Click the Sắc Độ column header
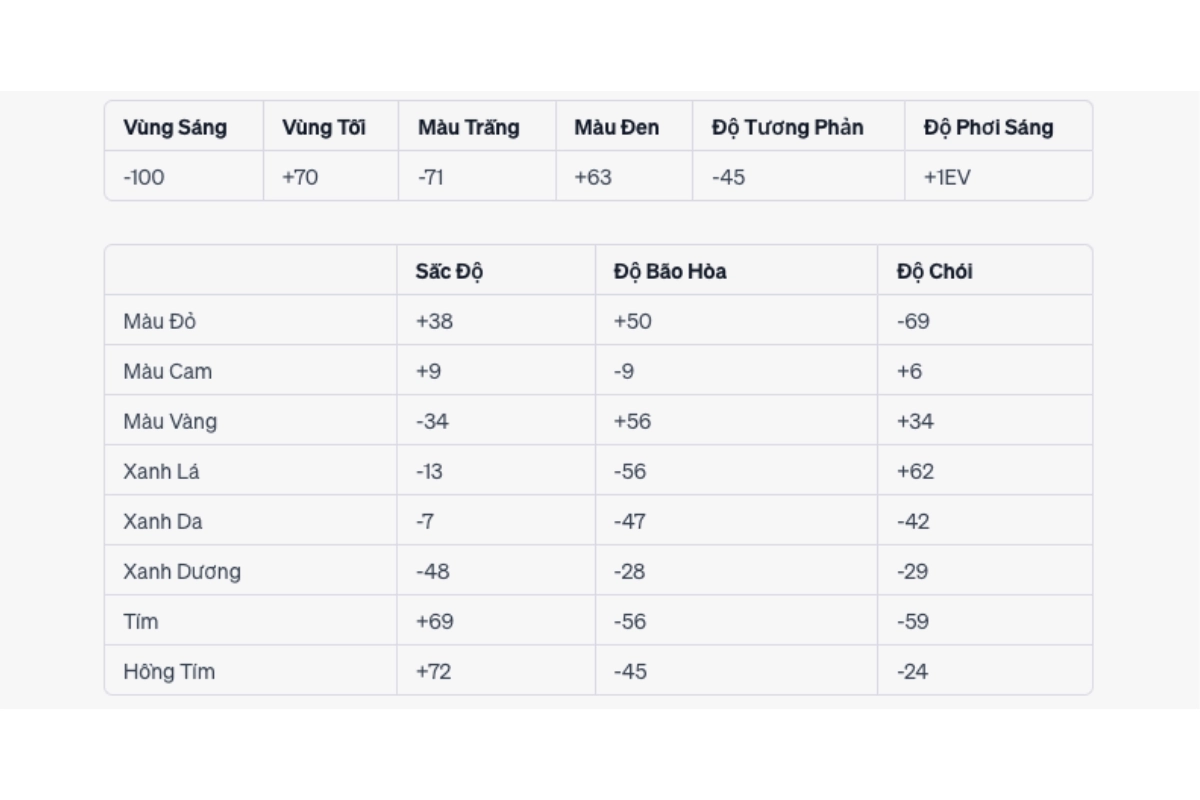 tap(450, 272)
